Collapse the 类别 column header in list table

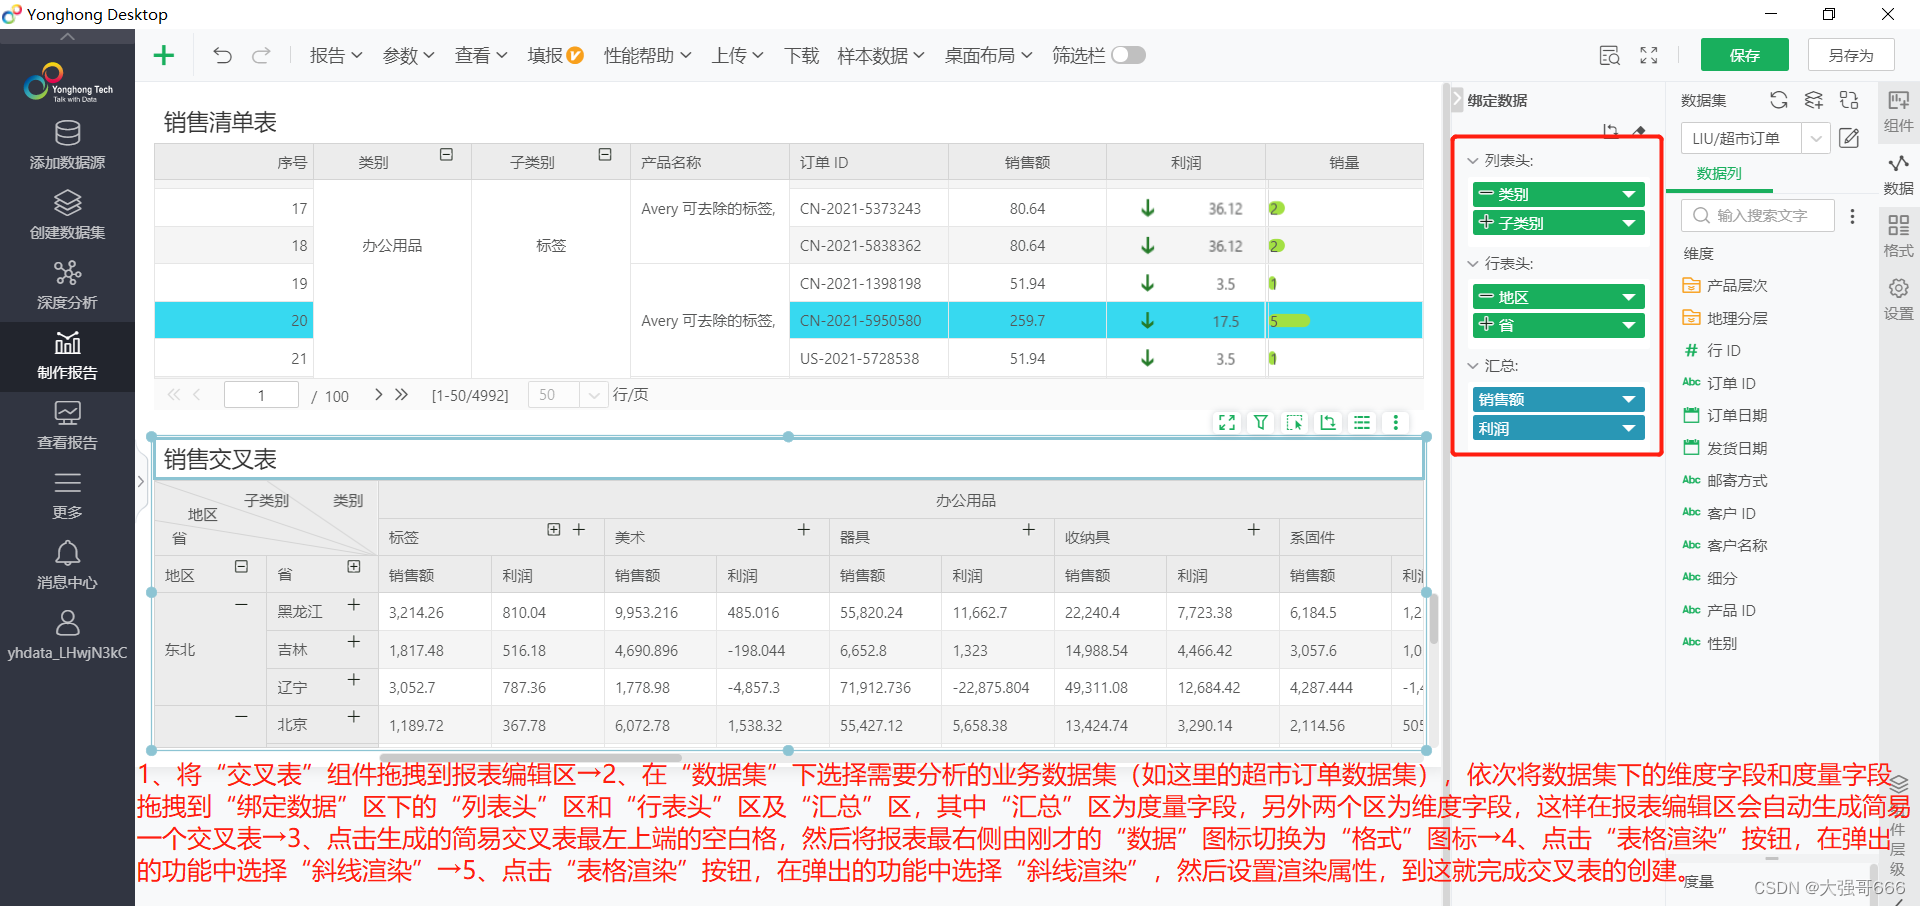(x=447, y=155)
